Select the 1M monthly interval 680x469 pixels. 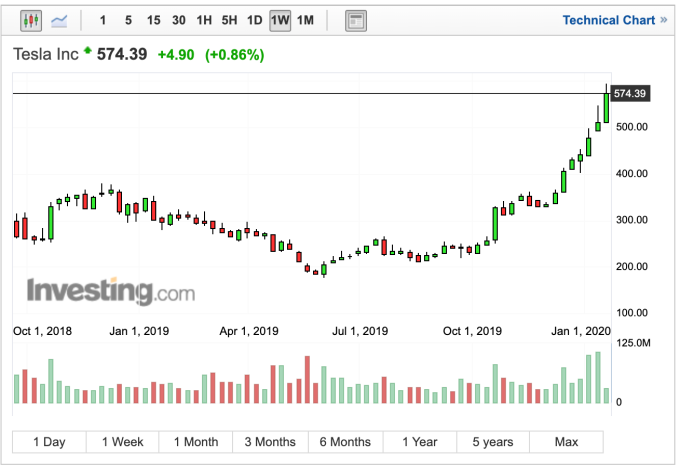pyautogui.click(x=305, y=20)
